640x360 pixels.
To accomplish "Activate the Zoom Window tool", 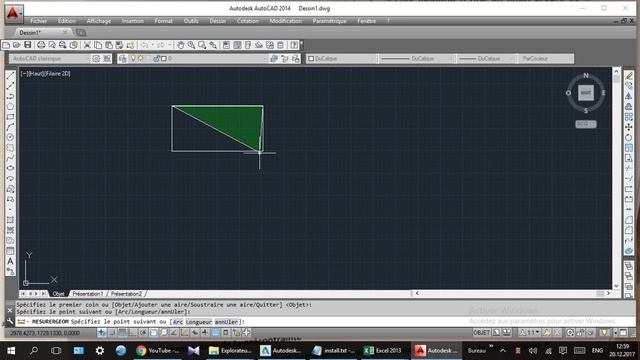I will (x=202, y=45).
